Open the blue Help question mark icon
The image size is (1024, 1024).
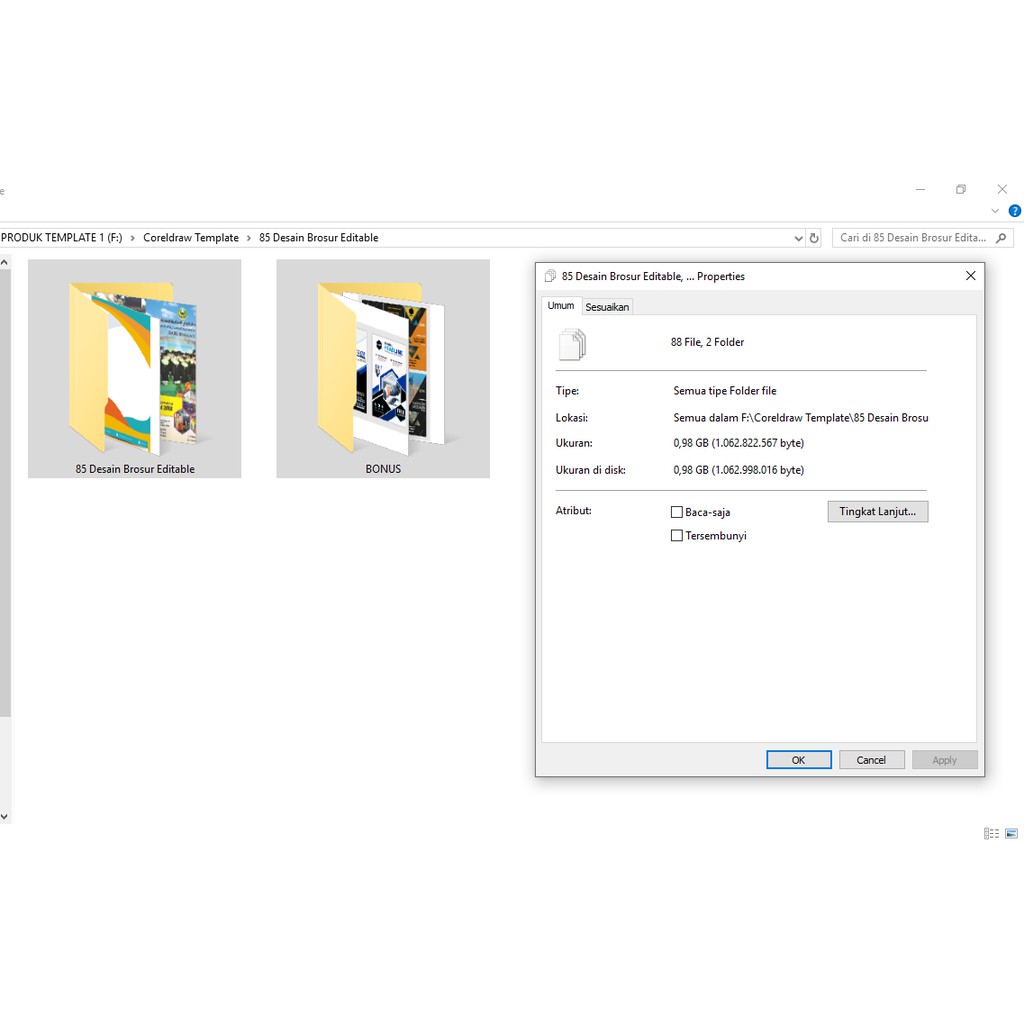[1014, 211]
